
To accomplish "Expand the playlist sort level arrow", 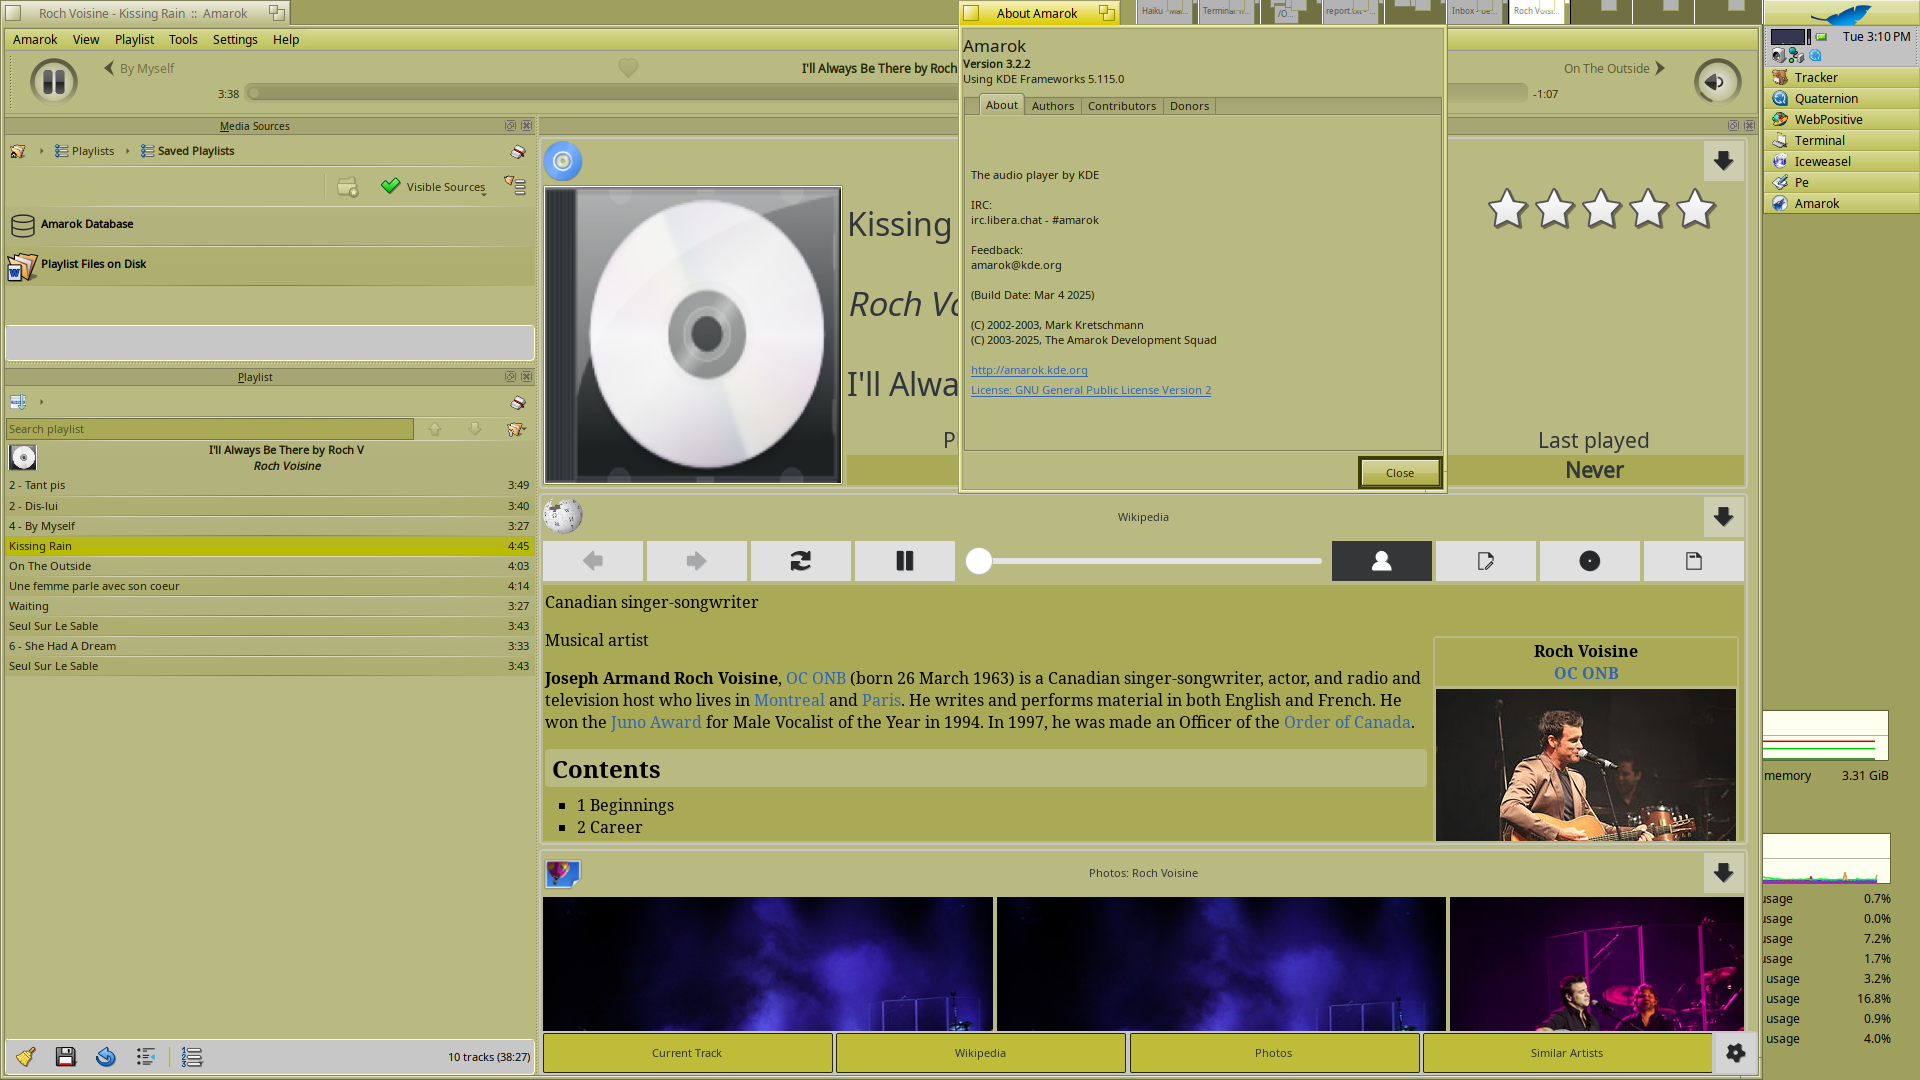I will tap(41, 402).
